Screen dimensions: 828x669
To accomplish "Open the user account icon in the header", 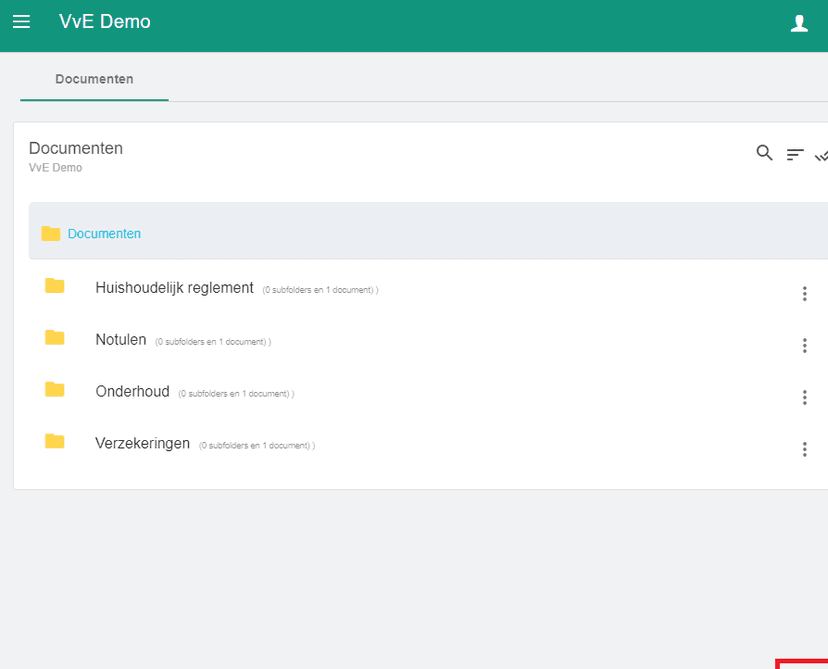I will 799,22.
